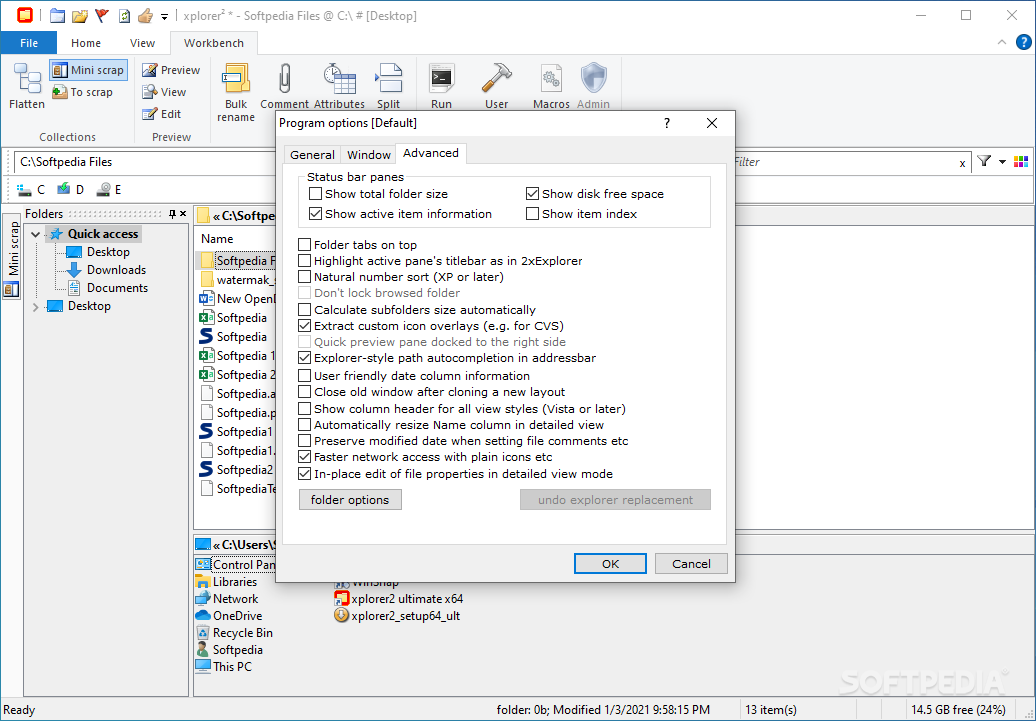Click the address bar path field
Viewport: 1036px width, 721px height.
tap(145, 162)
